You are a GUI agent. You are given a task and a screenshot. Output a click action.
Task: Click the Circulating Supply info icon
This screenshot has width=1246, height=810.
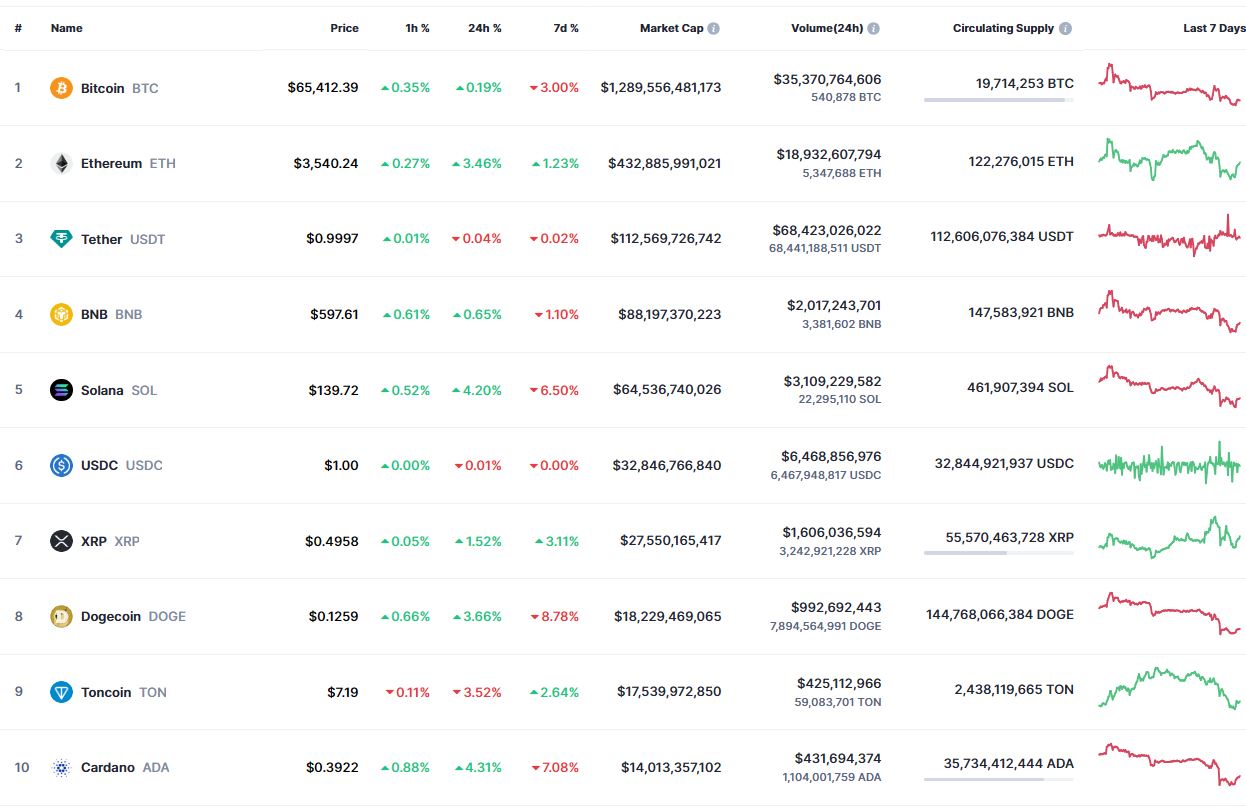(1066, 28)
